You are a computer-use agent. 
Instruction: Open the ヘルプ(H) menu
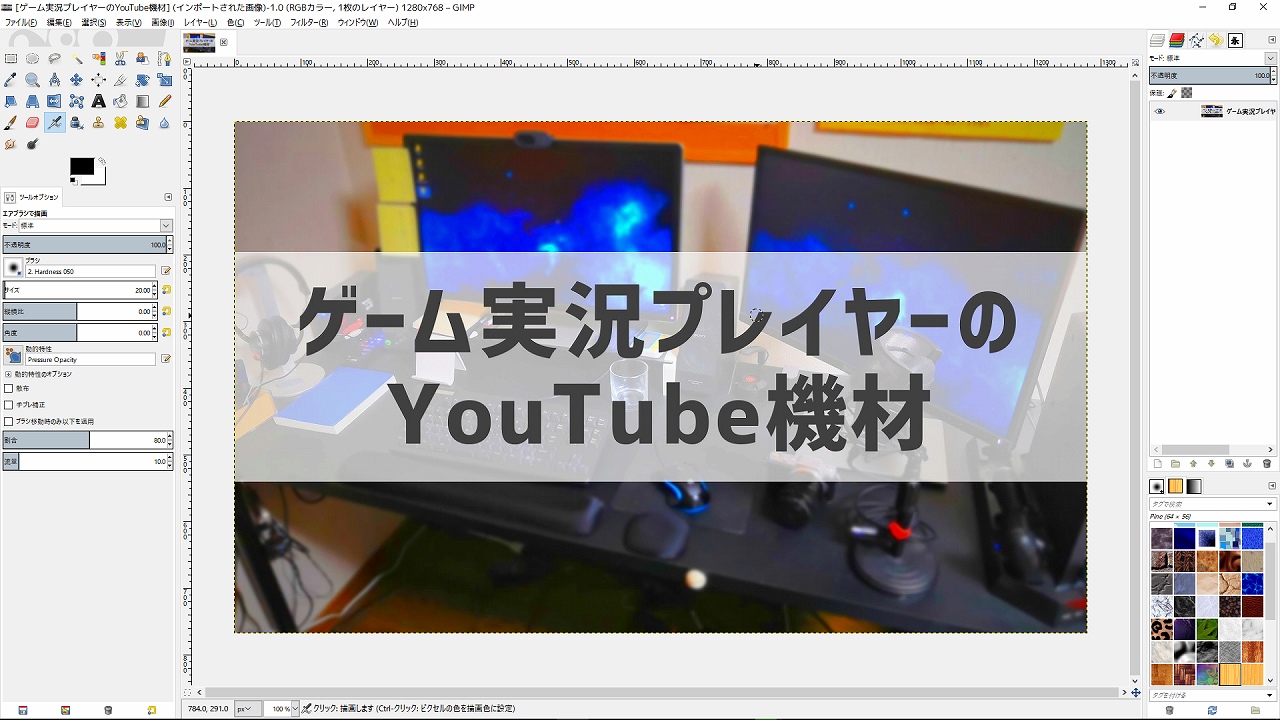403,23
